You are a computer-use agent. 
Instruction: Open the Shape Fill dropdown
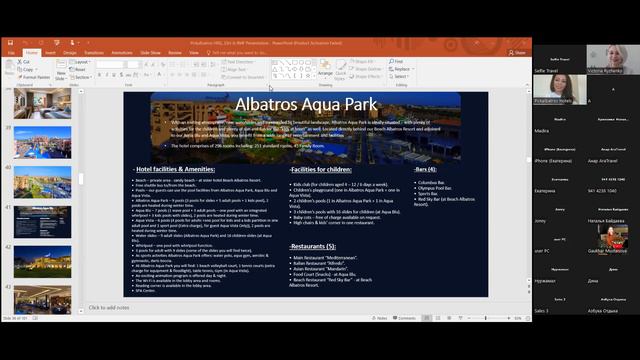363,61
